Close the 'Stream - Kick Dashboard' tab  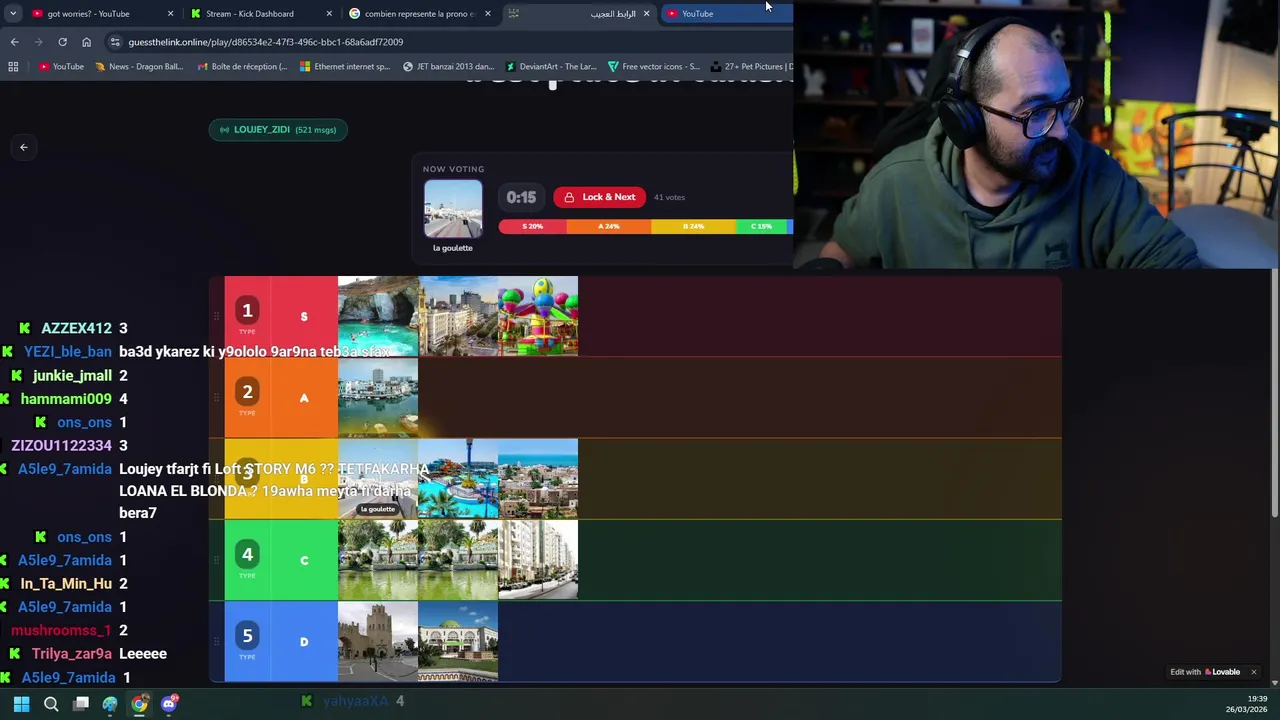click(x=329, y=14)
